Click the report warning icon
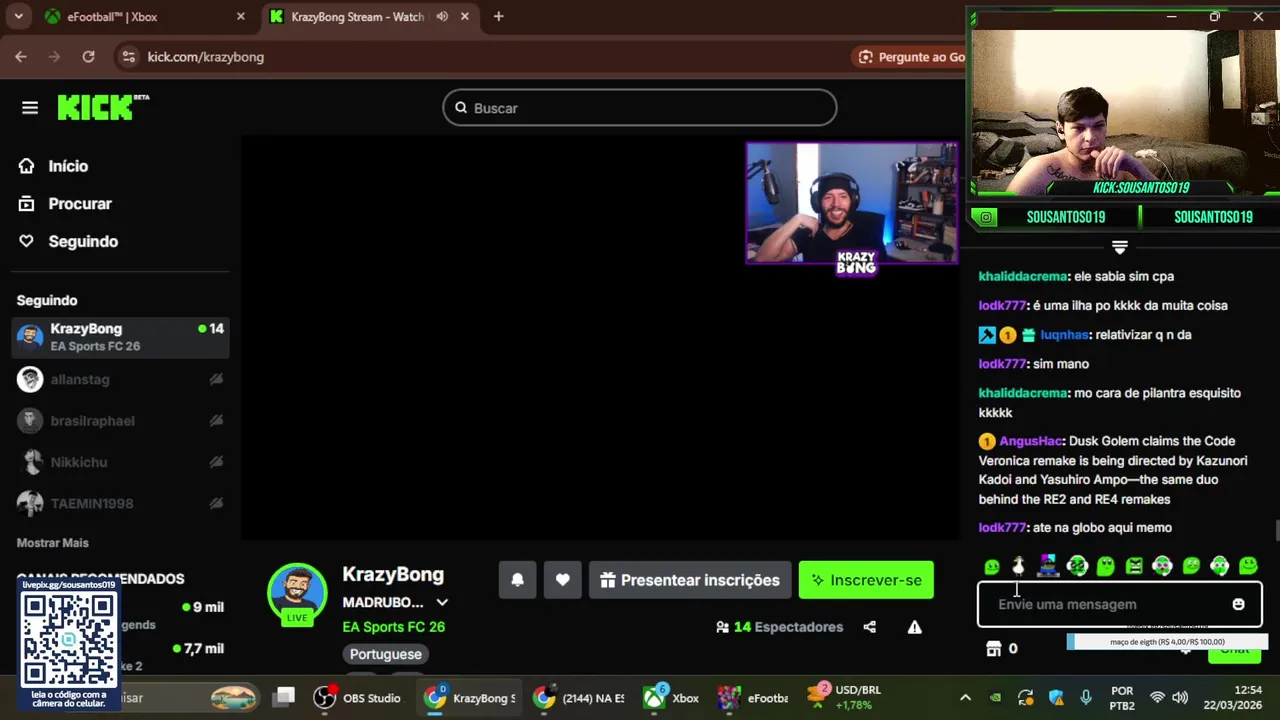The width and height of the screenshot is (1280, 720). [x=914, y=627]
